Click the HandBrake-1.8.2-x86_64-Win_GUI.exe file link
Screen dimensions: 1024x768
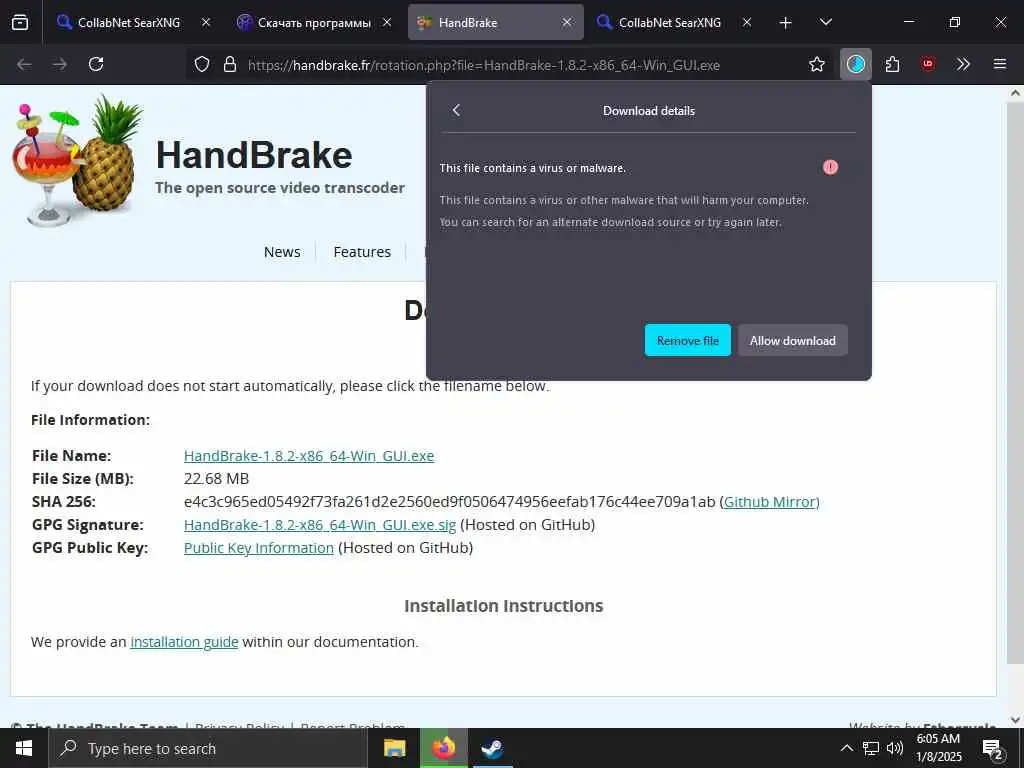coord(309,456)
